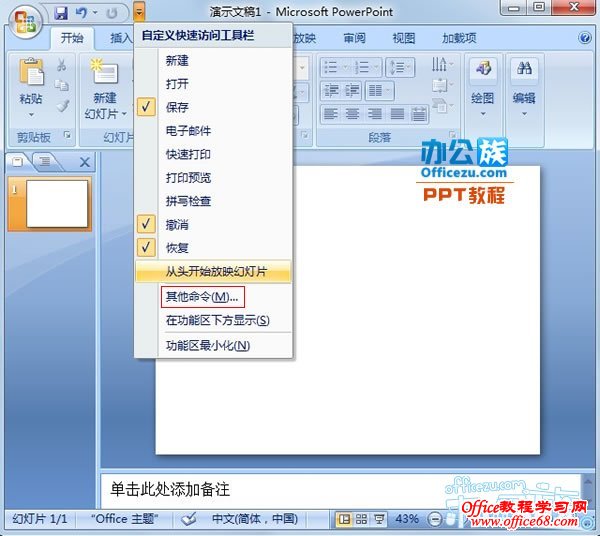The image size is (600, 536).
Task: Decrease list indent level
Action: coord(331,91)
